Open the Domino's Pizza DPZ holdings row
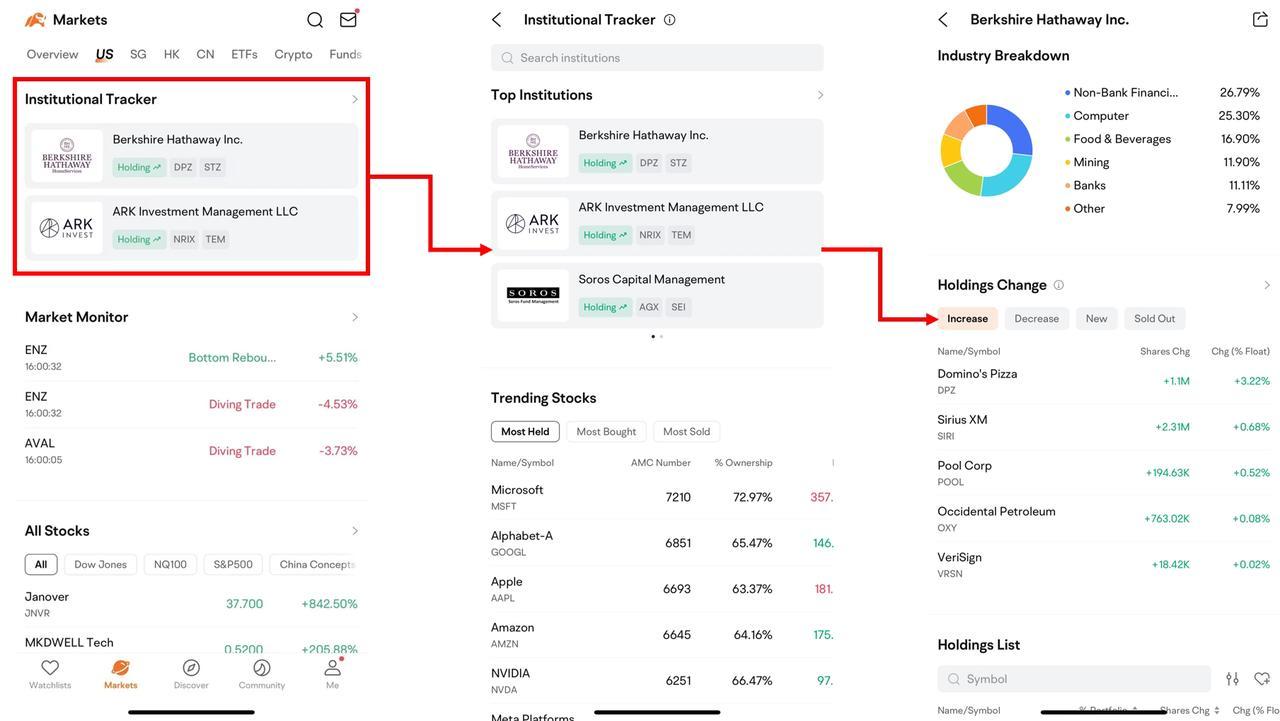Image resolution: width=1280 pixels, height=721 pixels. [1104, 381]
